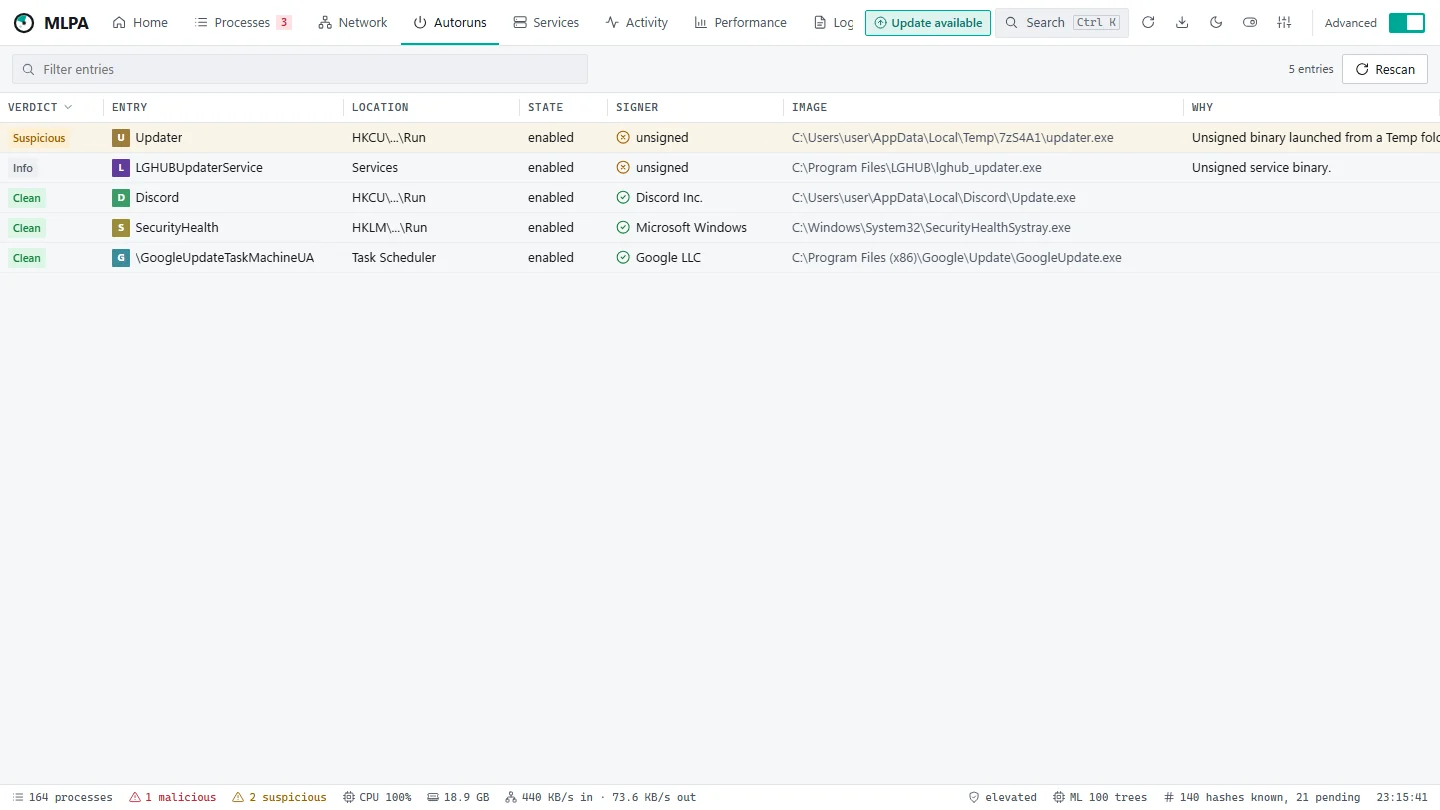Click the Info verdict badge
The width and height of the screenshot is (1440, 810).
(x=23, y=168)
